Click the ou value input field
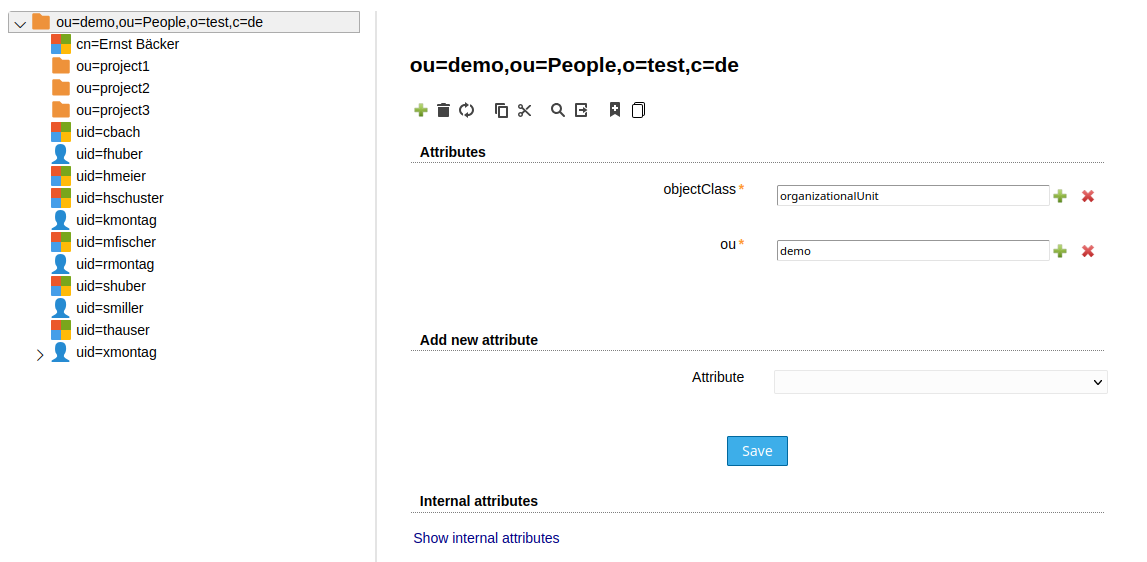The image size is (1147, 562). coord(912,251)
